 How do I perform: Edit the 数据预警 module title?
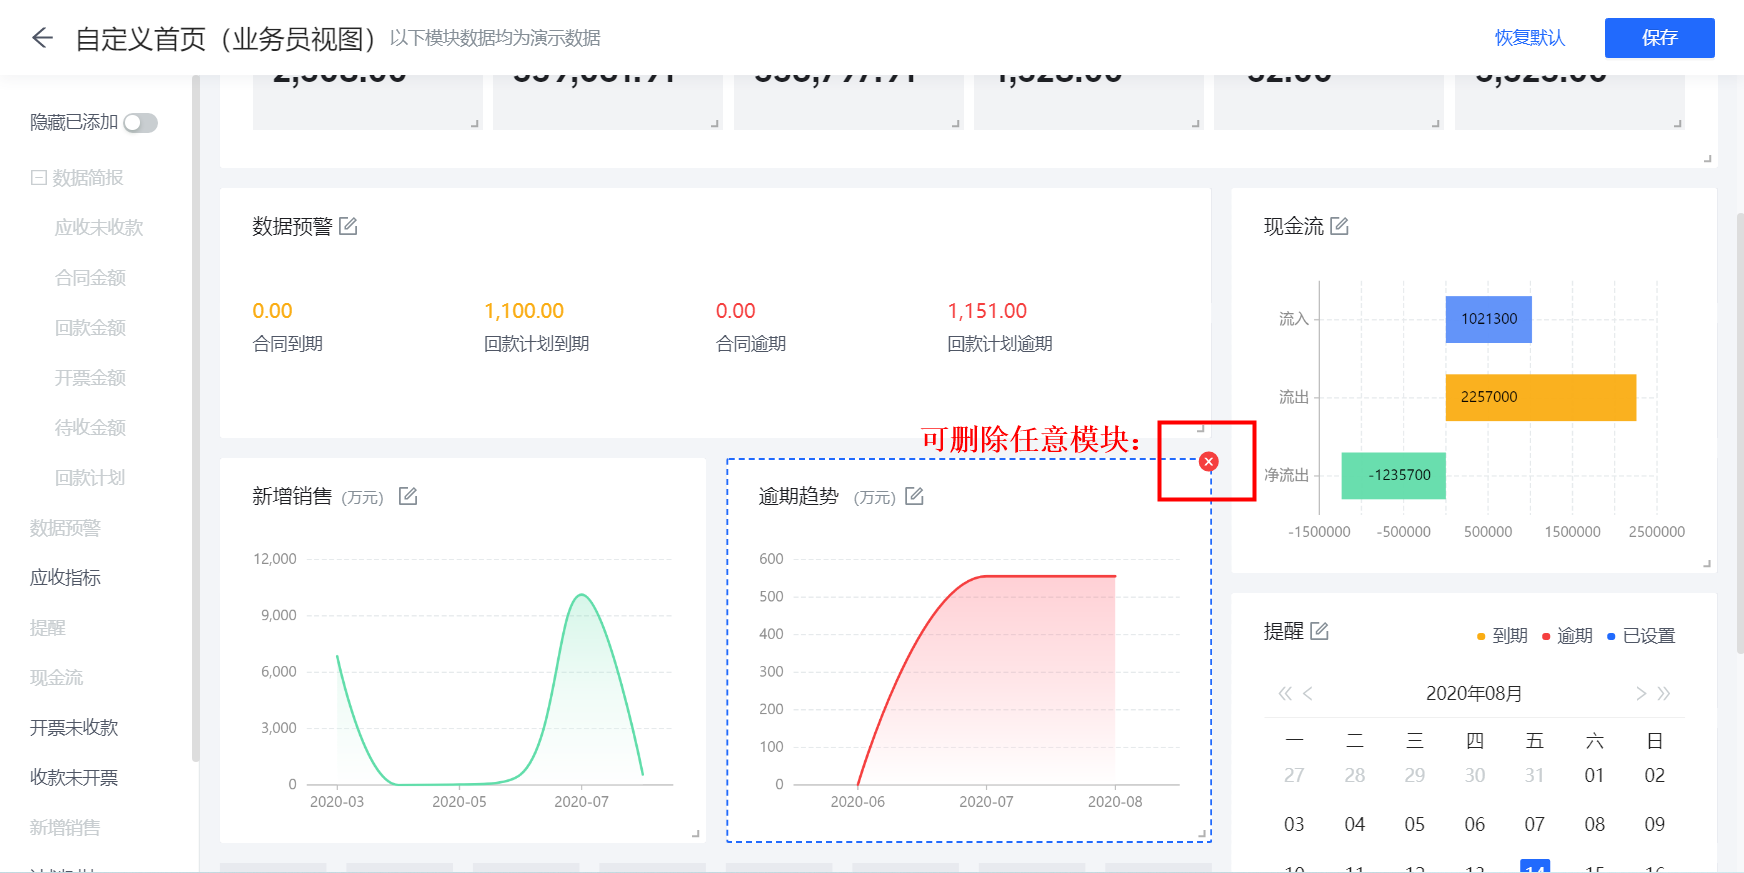[x=348, y=226]
